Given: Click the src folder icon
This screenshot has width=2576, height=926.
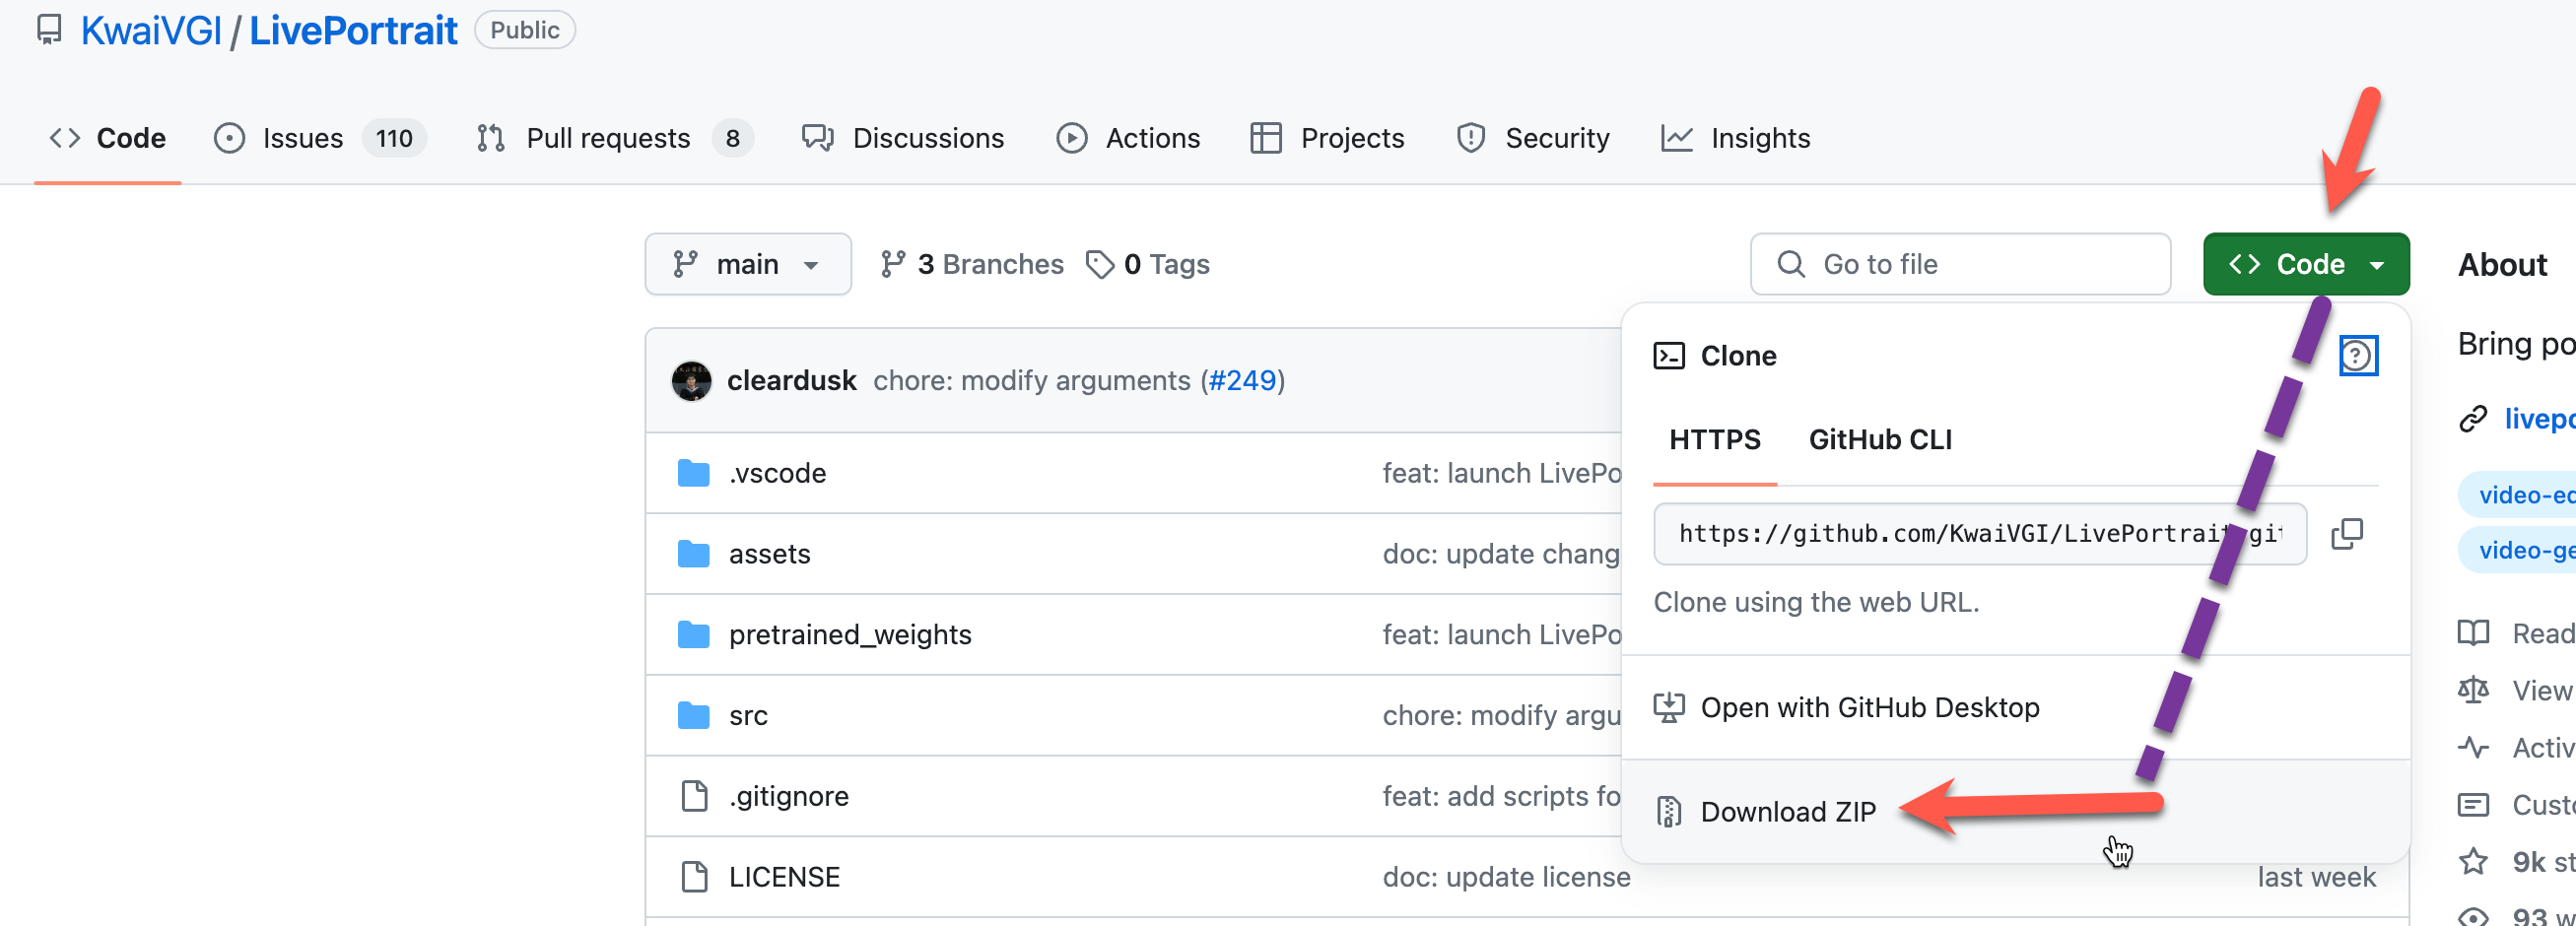Looking at the screenshot, I should (x=693, y=716).
